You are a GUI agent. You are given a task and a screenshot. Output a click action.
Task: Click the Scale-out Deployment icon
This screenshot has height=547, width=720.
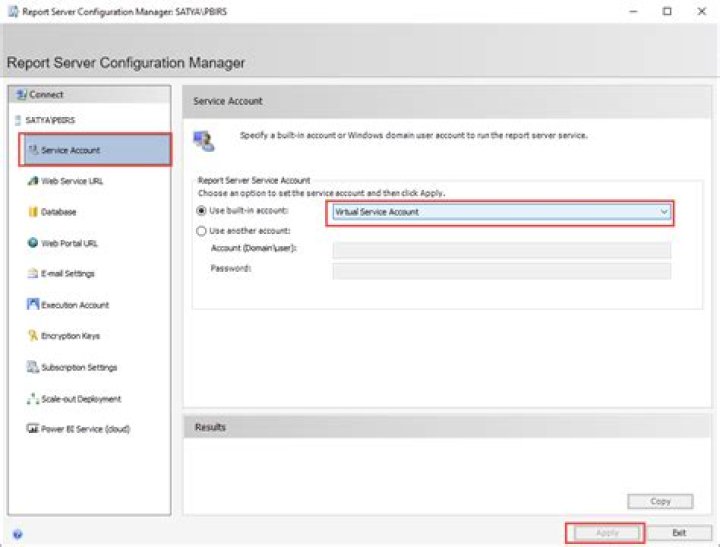point(33,399)
